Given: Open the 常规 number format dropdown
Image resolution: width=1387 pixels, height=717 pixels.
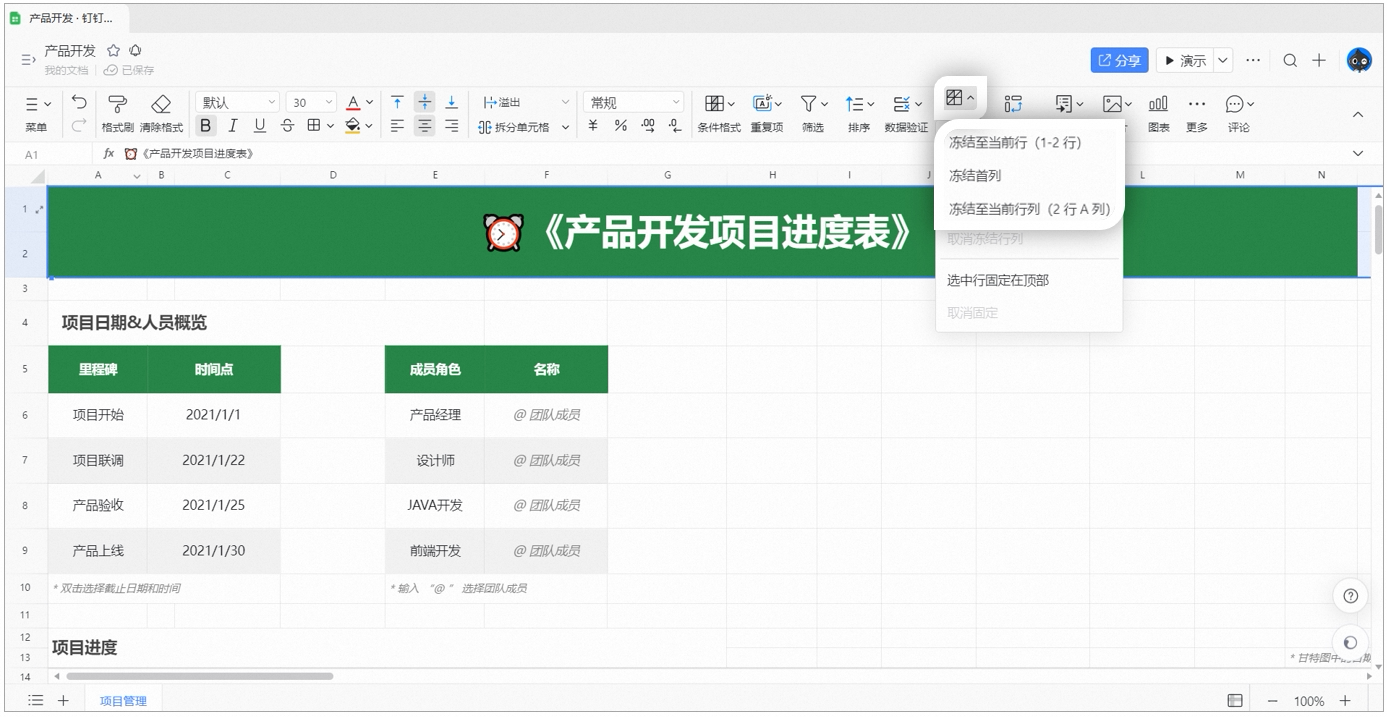Looking at the screenshot, I should tap(634, 102).
